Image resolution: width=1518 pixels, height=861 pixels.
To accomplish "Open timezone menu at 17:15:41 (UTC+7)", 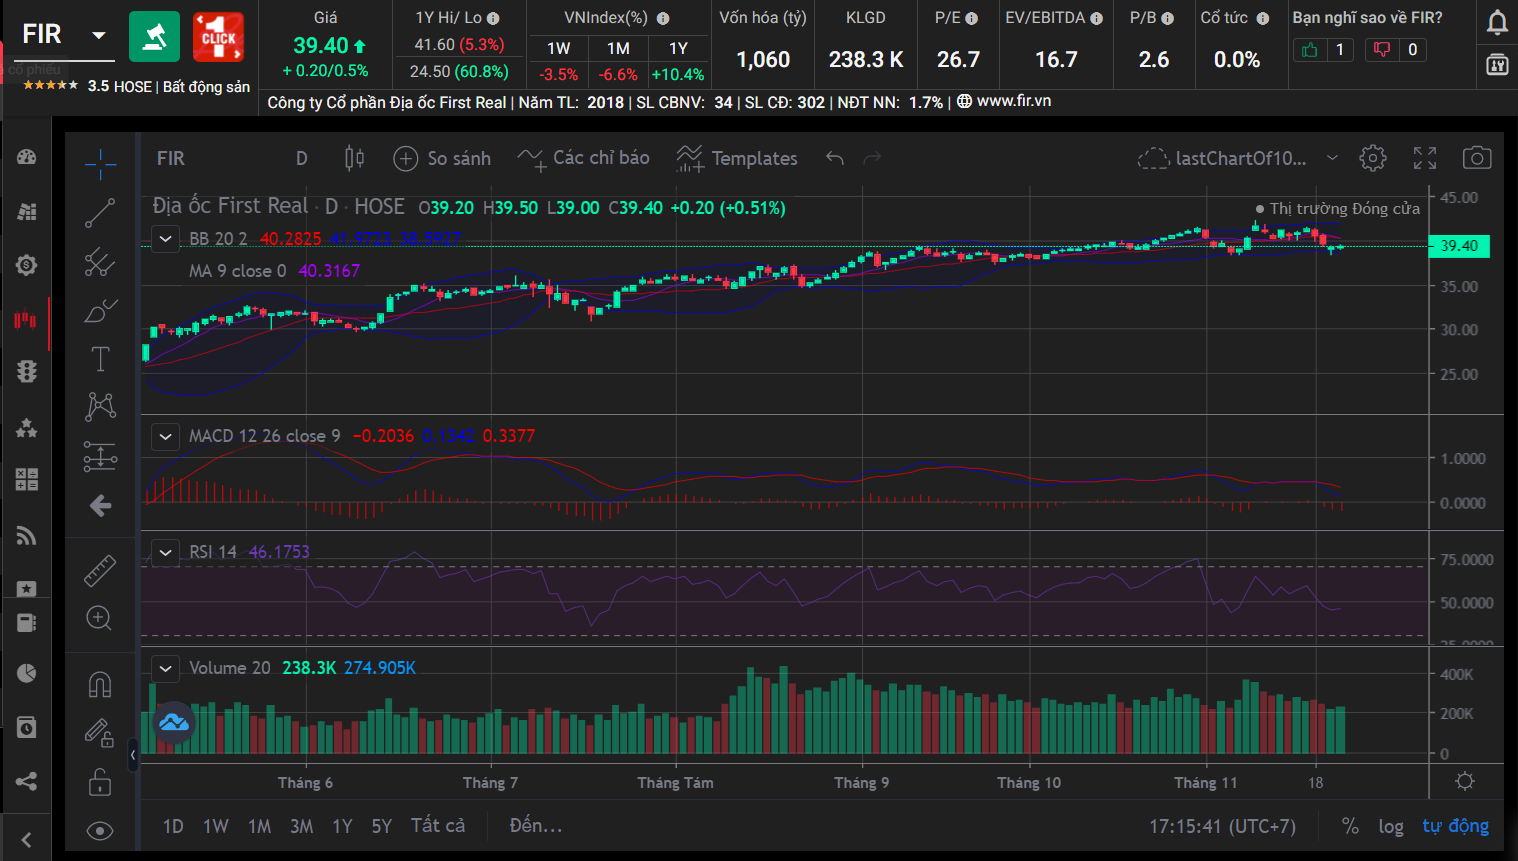I will point(1222,826).
